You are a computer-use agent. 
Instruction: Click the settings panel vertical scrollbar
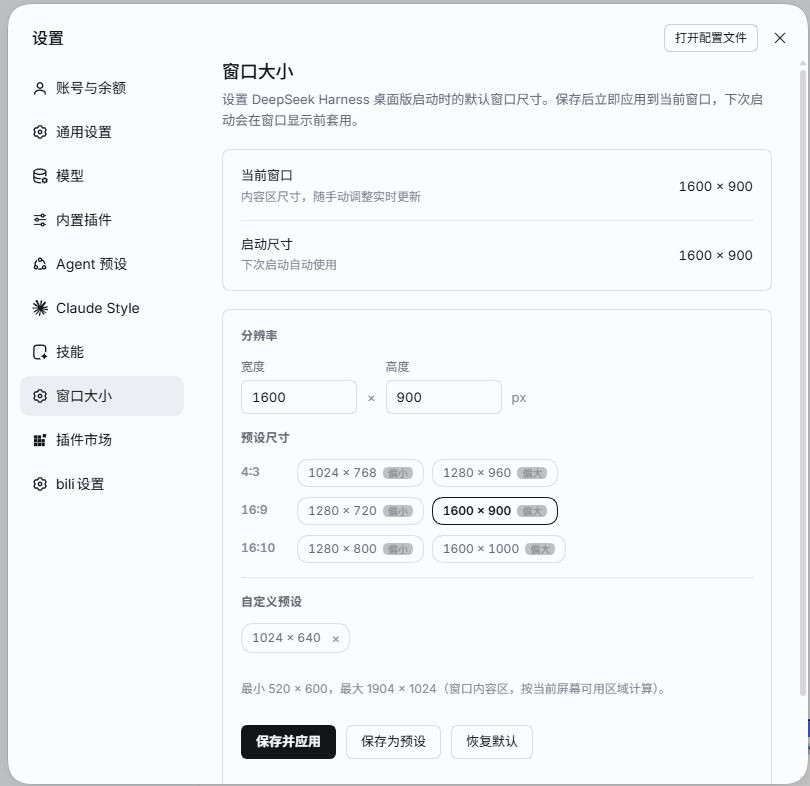pos(803,382)
